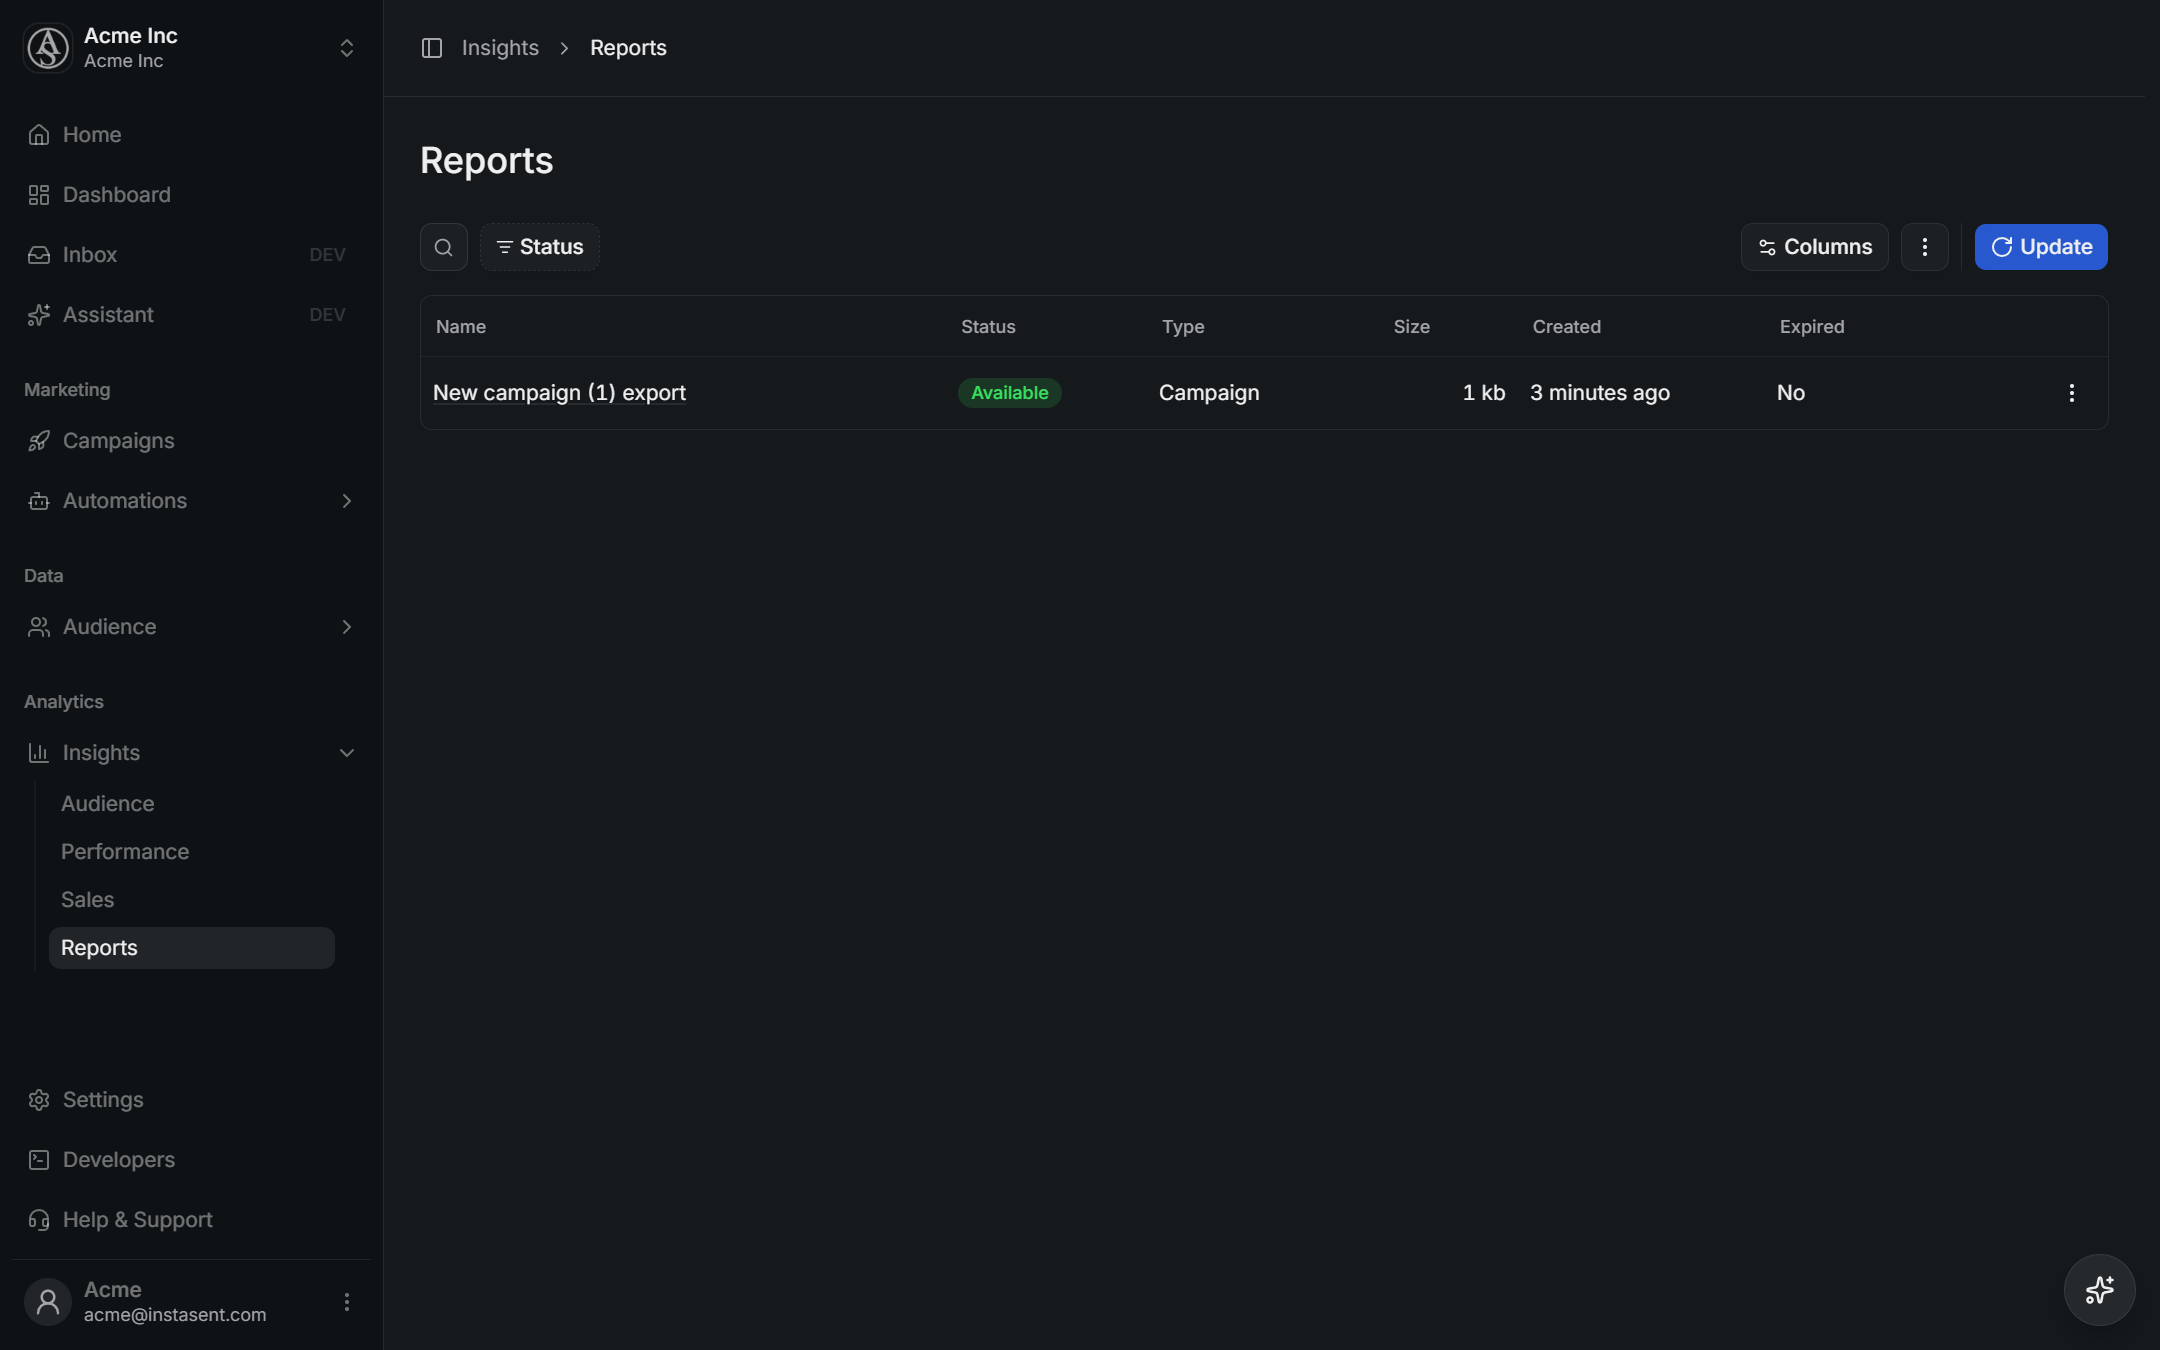Click the Update button

click(2041, 247)
